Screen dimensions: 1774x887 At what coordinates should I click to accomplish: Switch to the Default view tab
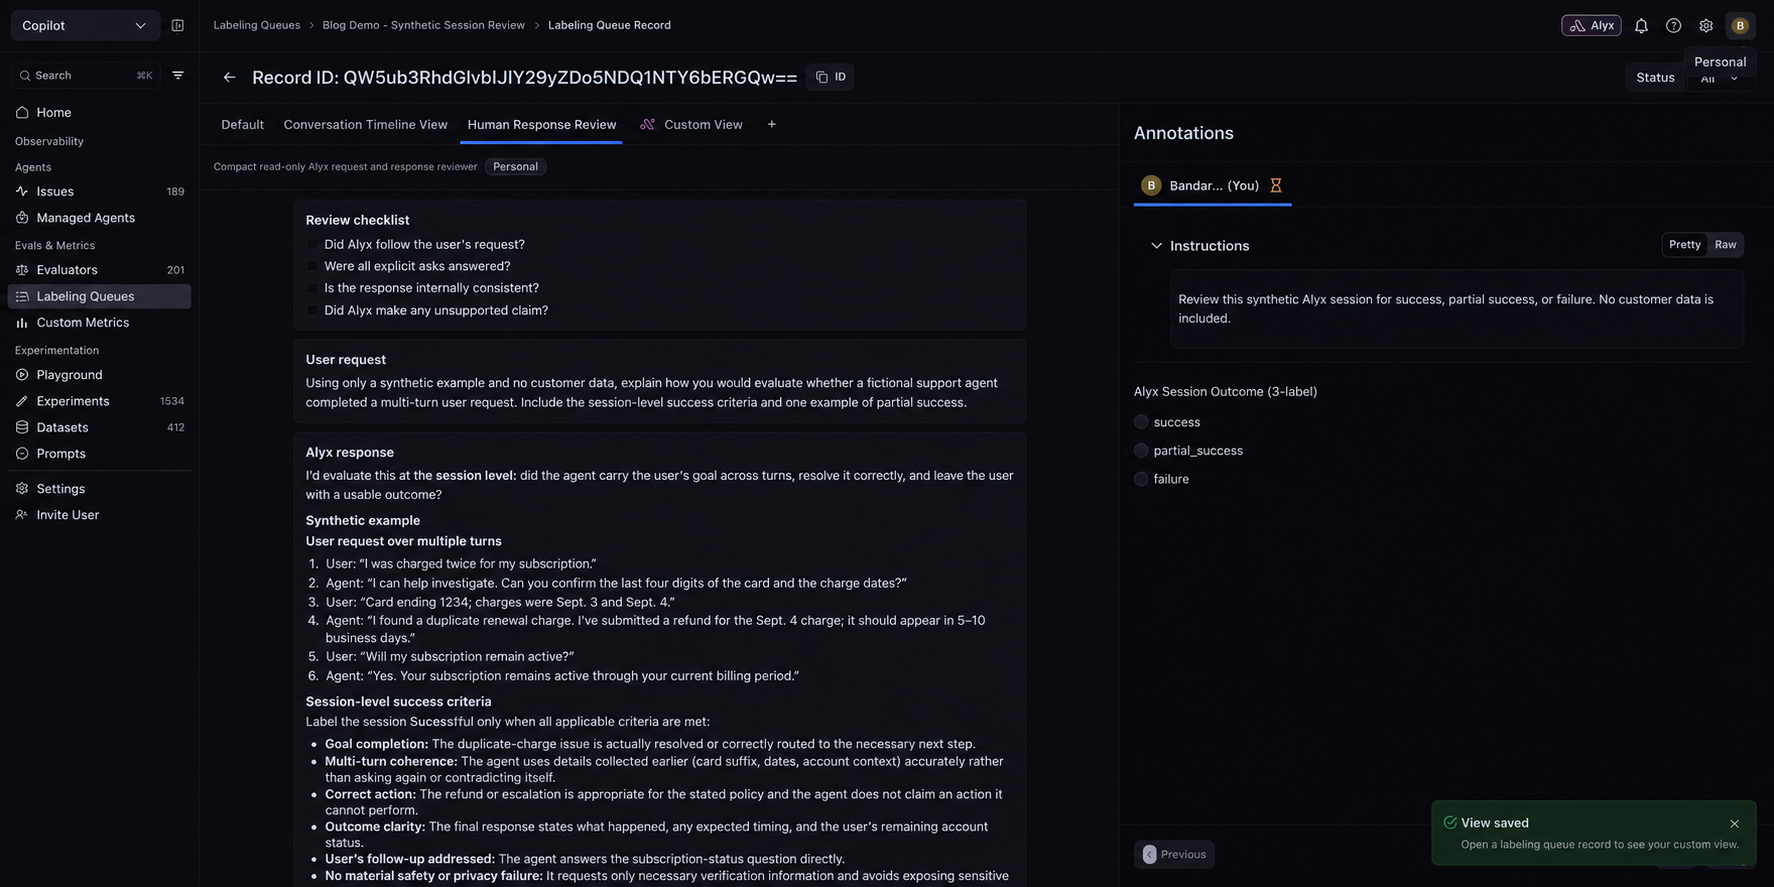(x=242, y=125)
